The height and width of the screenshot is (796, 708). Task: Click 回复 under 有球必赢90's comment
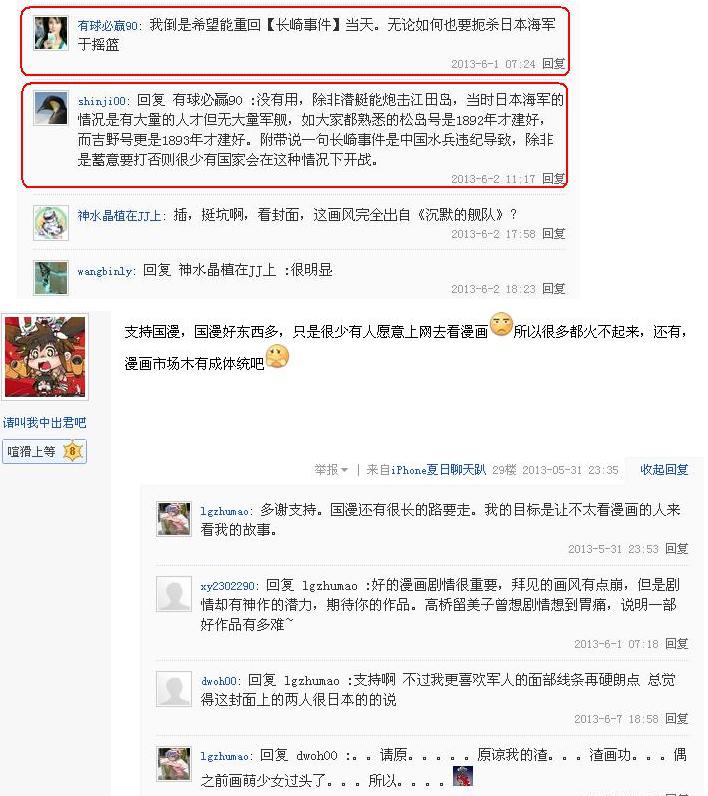coord(553,63)
